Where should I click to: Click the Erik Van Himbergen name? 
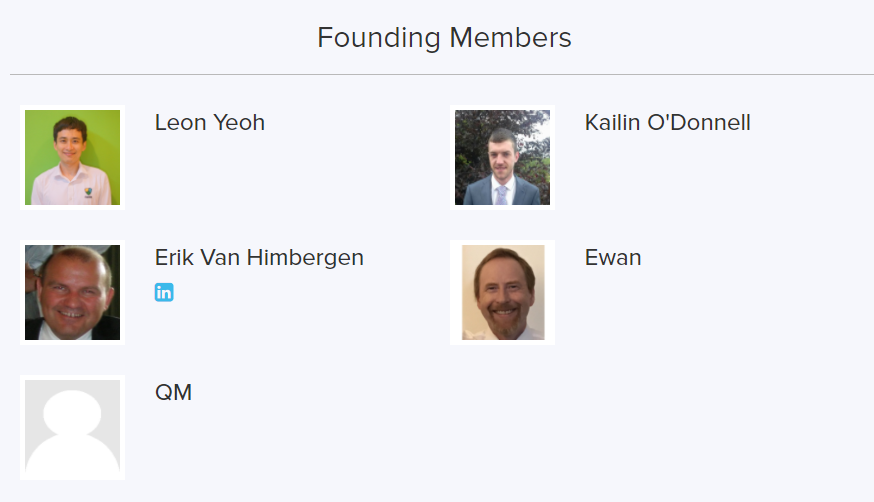(259, 257)
